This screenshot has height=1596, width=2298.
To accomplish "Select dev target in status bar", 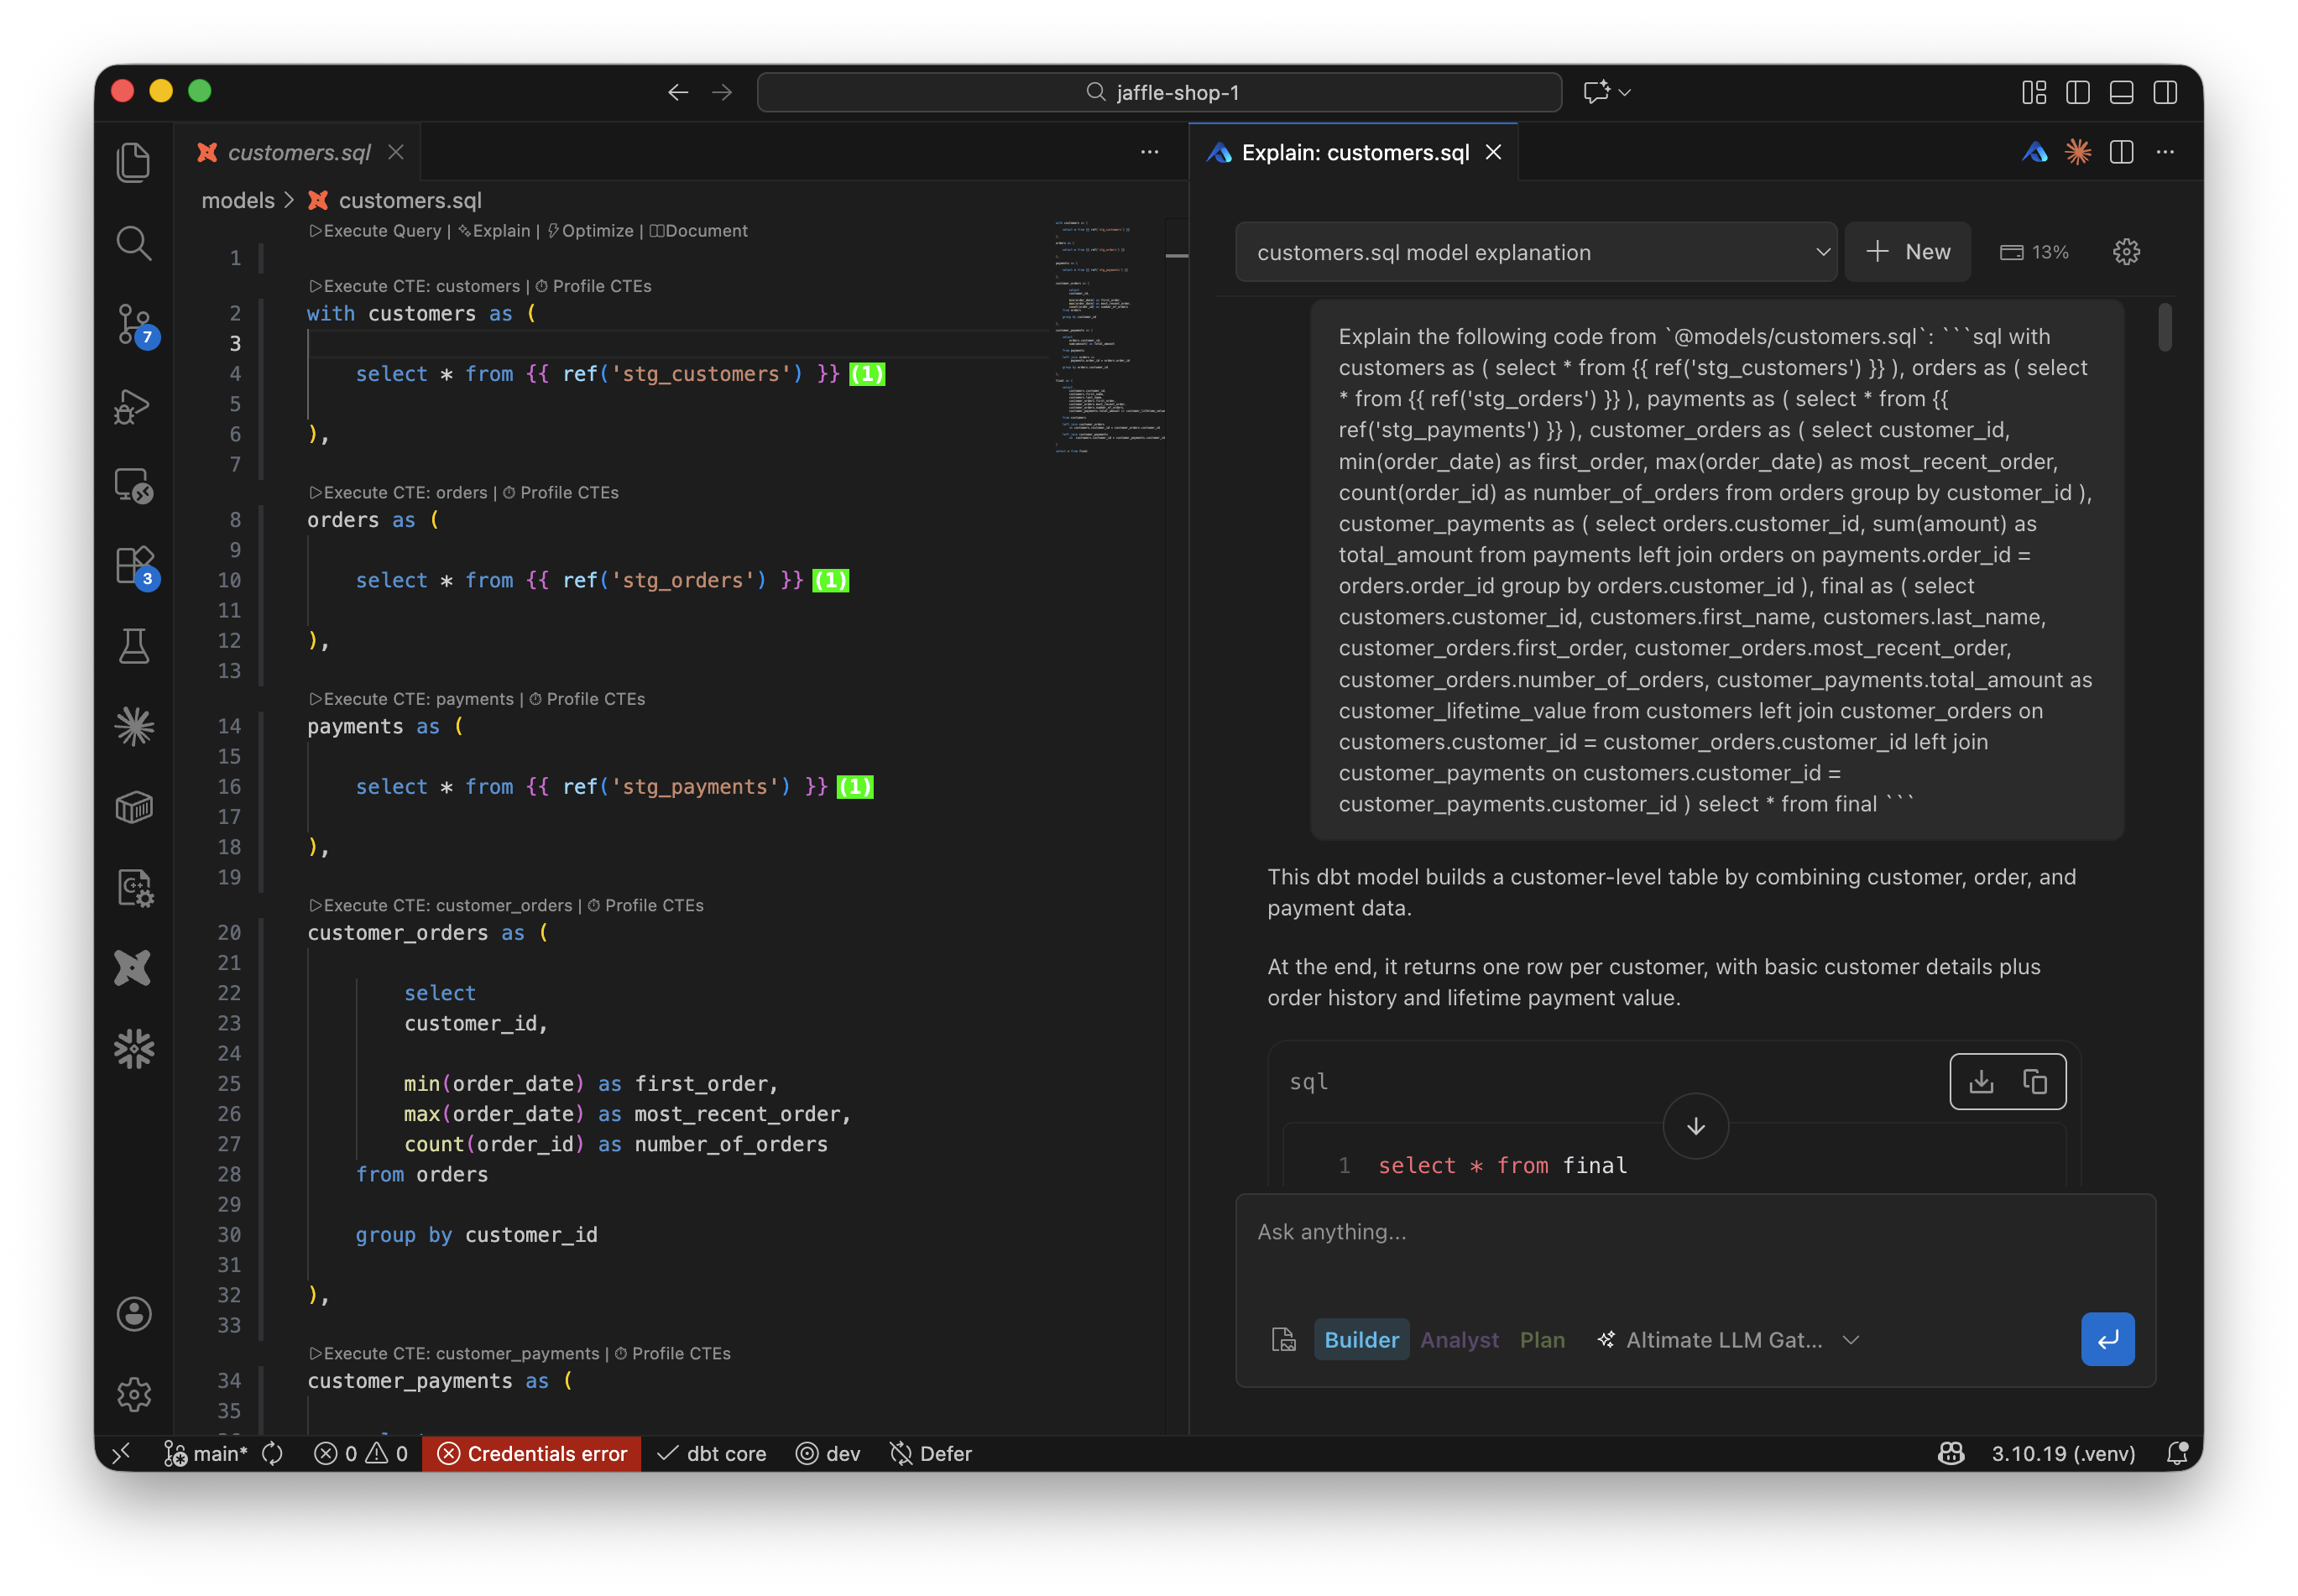I will coord(827,1453).
